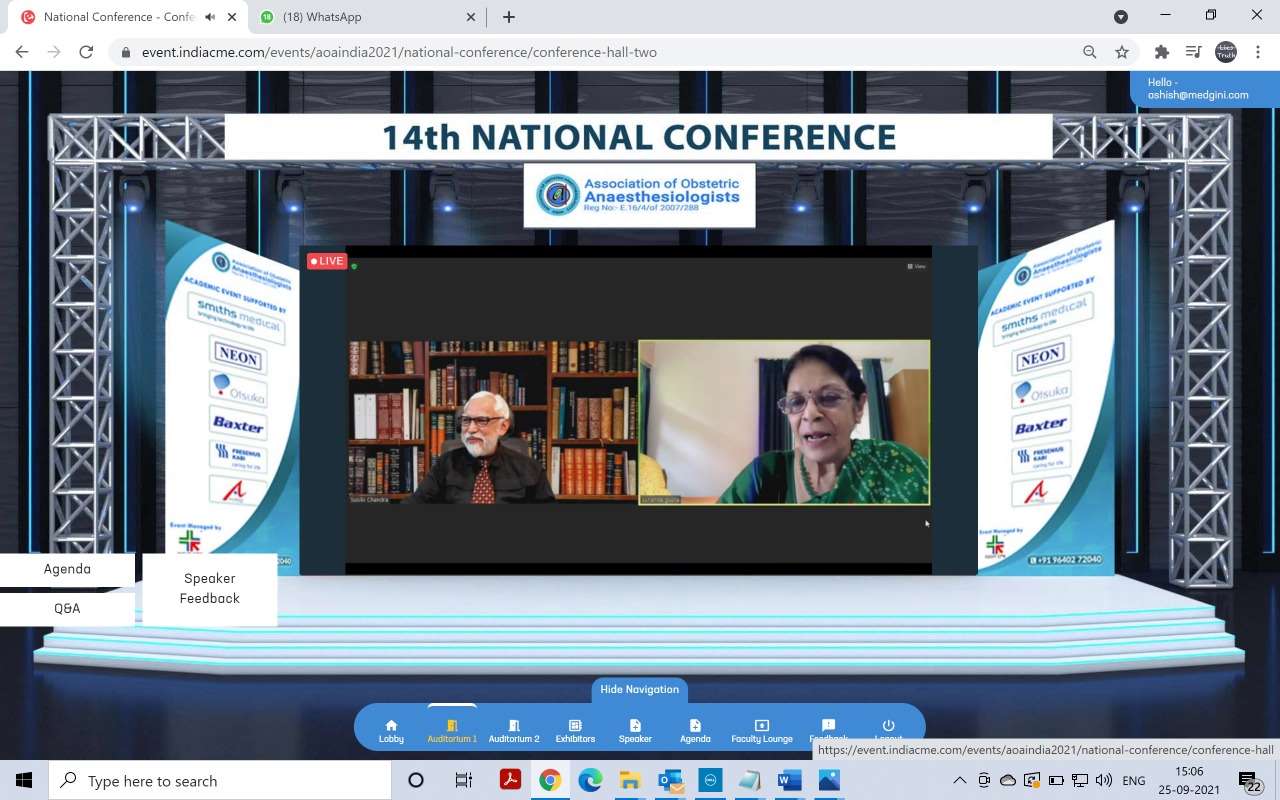Close the WhatsApp tab
The height and width of the screenshot is (800, 1280).
(472, 17)
